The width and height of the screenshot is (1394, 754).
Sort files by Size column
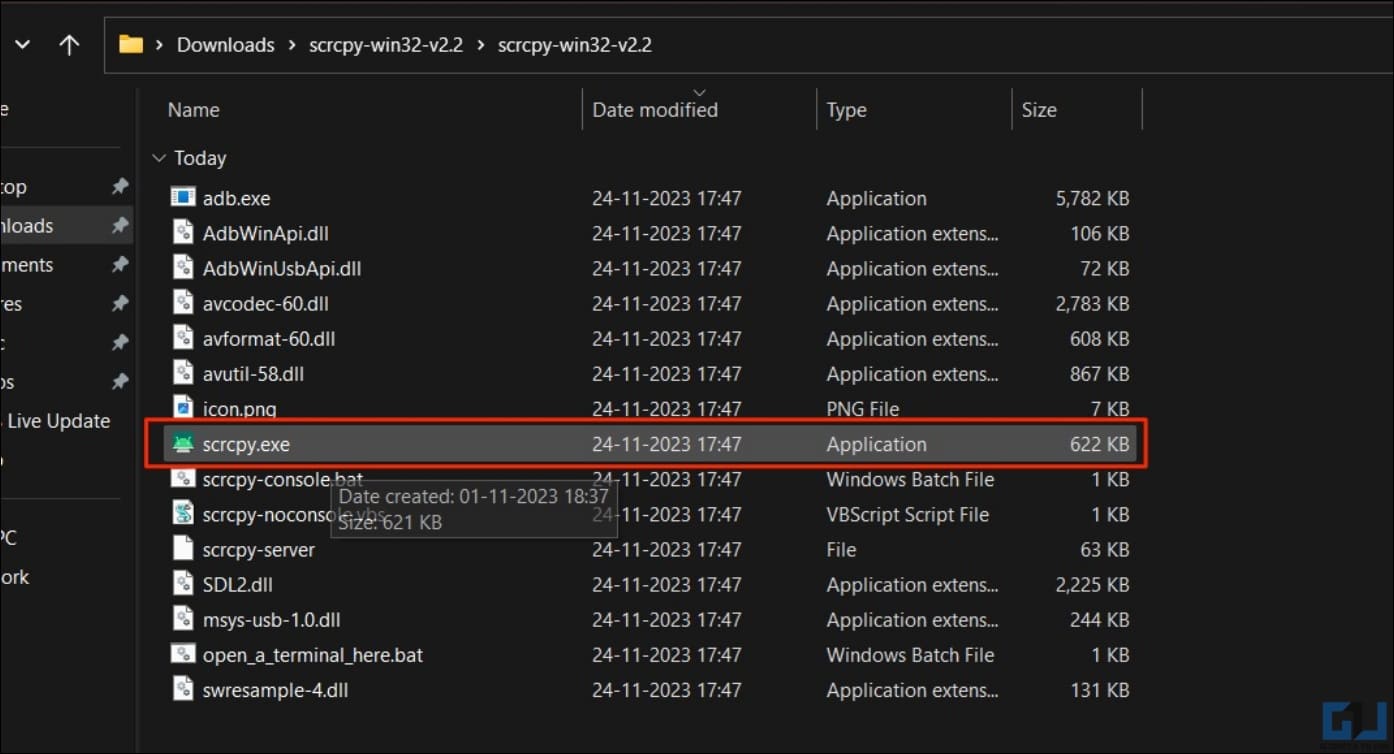tap(1039, 110)
